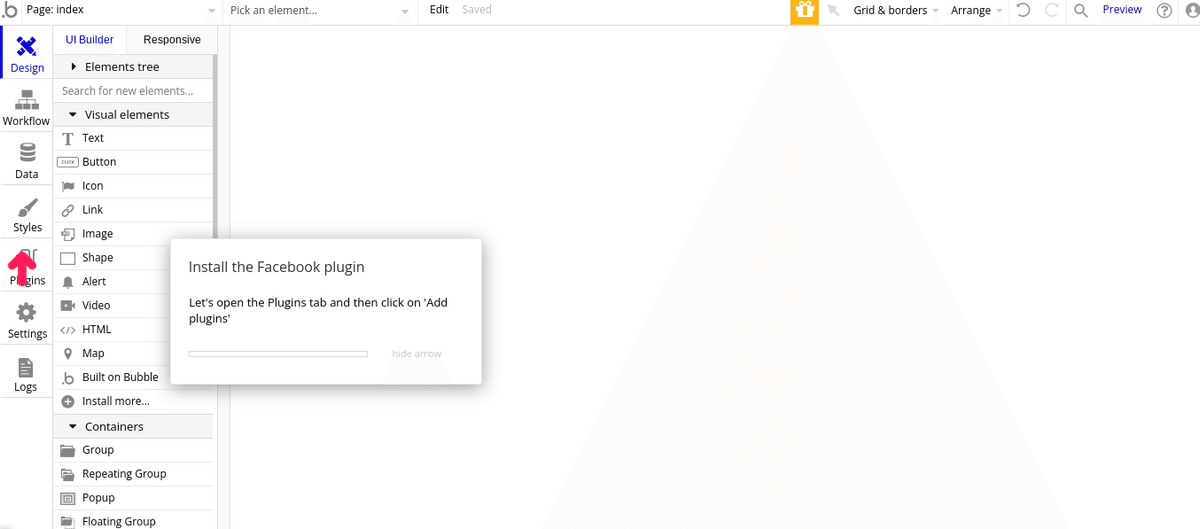Select the Alert element
This screenshot has height=529, width=1200.
(x=112, y=282)
